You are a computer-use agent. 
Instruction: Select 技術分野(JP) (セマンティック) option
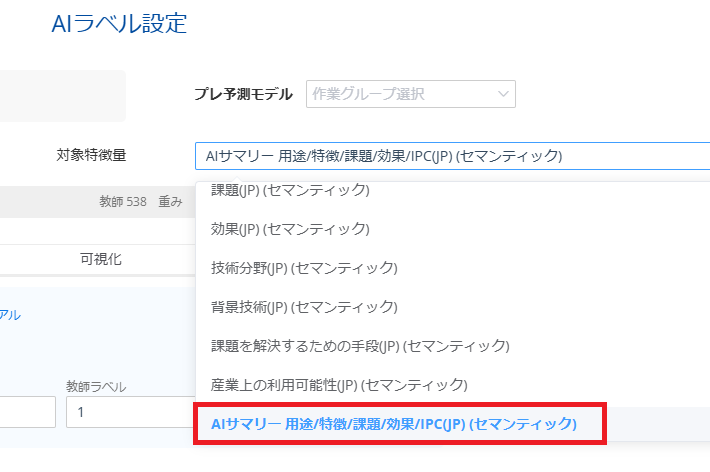click(x=304, y=268)
